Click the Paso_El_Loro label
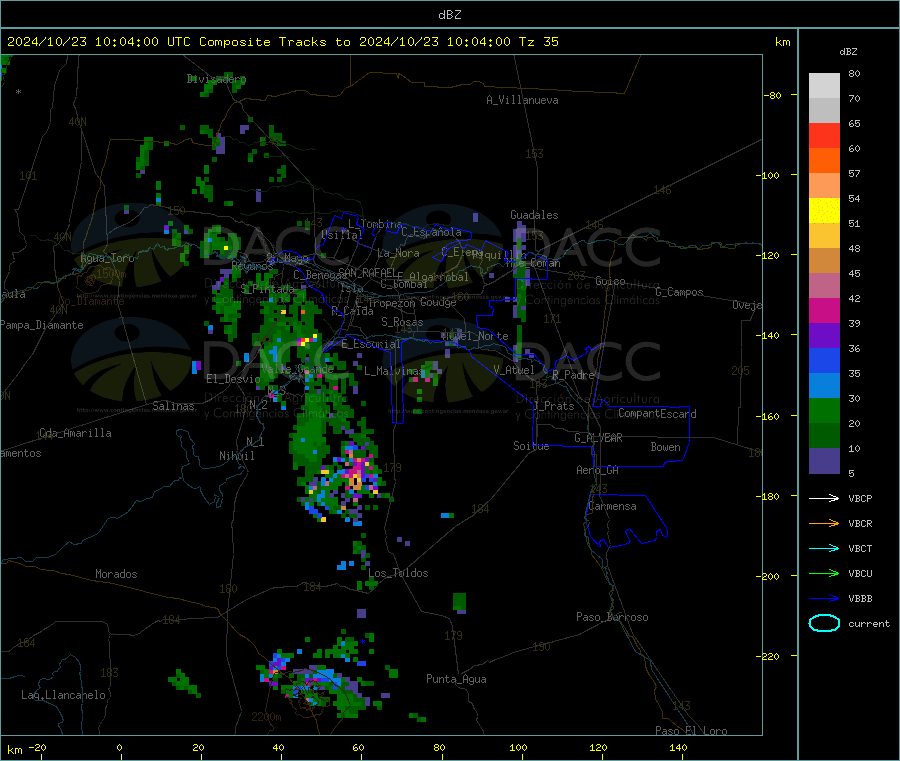 click(x=692, y=731)
